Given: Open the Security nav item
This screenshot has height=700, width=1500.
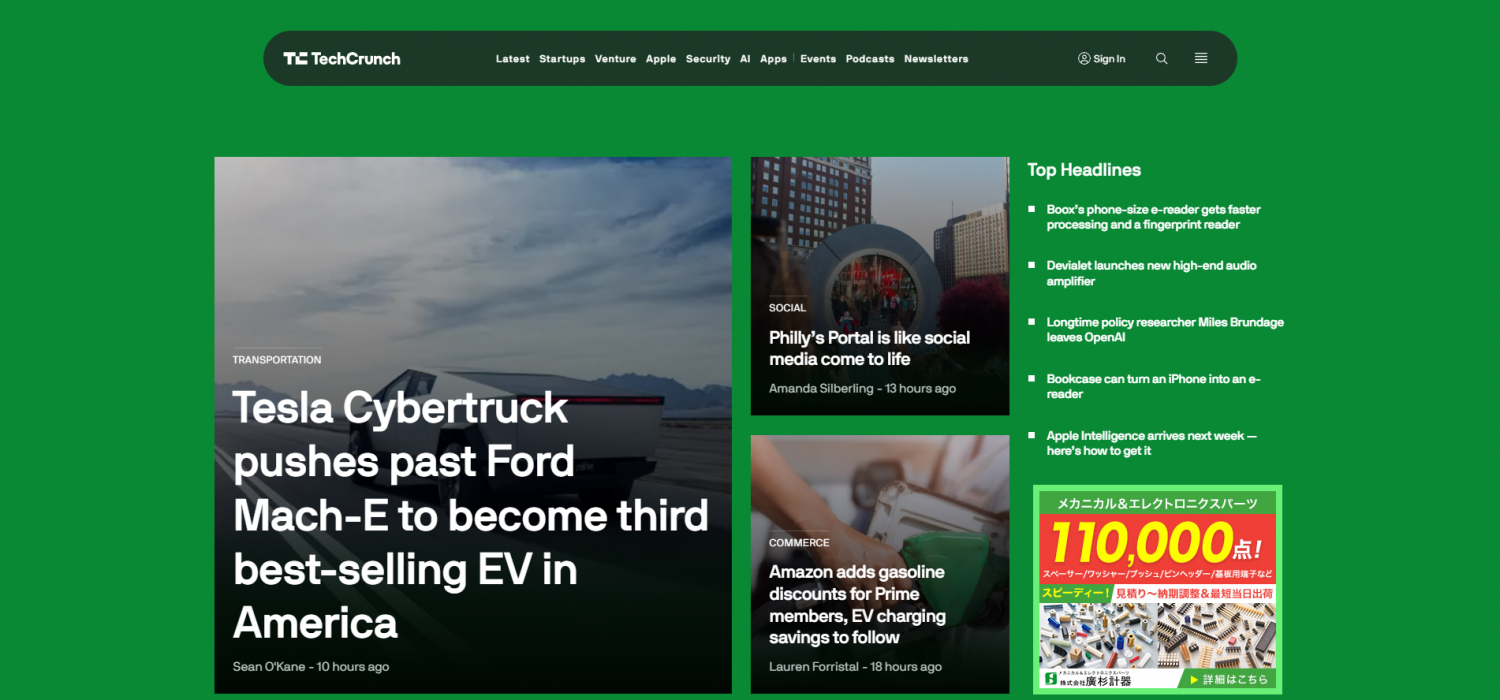Looking at the screenshot, I should pos(708,59).
